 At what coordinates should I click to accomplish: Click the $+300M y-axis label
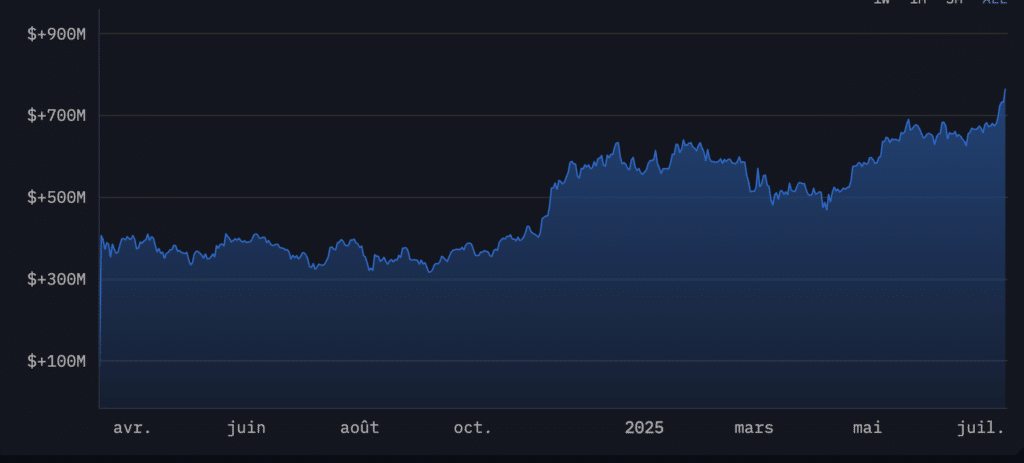57,279
